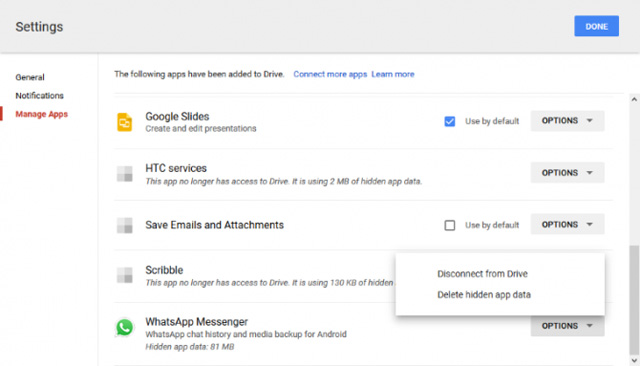This screenshot has height=366, width=640.
Task: Click the HTC services placeholder icon
Action: (124, 174)
